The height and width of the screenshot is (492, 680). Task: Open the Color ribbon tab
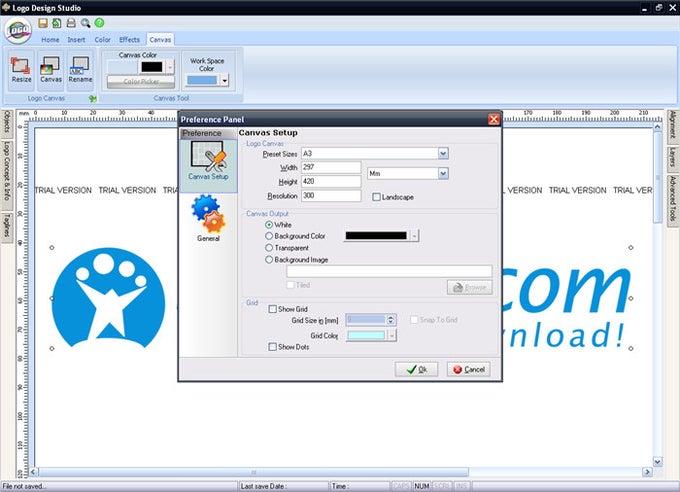pyautogui.click(x=103, y=39)
